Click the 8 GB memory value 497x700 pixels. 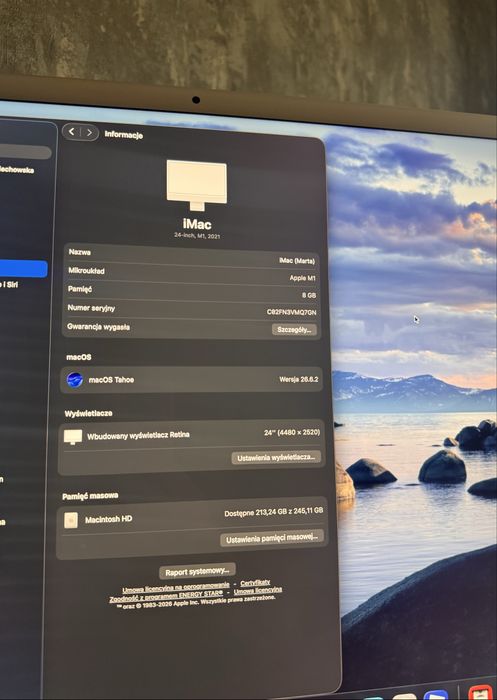[x=309, y=295]
